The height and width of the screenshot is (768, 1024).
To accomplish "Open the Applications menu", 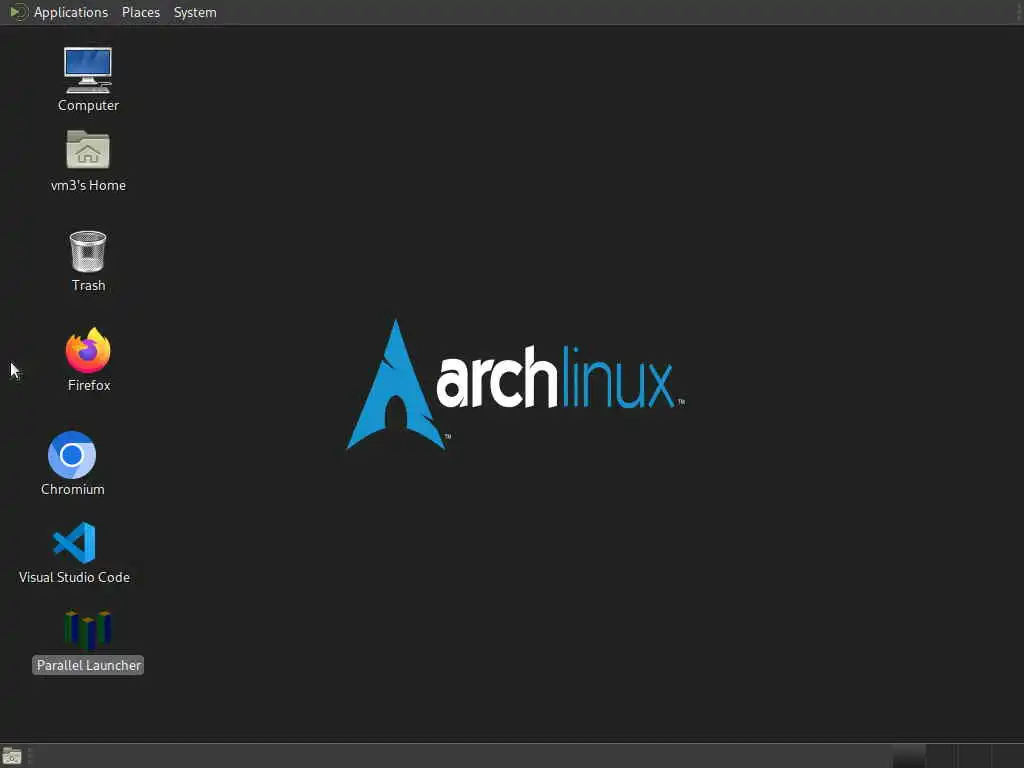I will point(71,12).
